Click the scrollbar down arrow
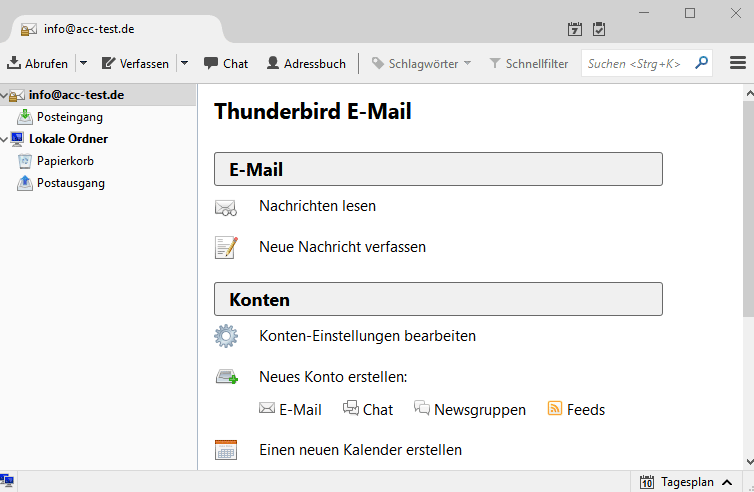Viewport: 754px width, 492px height. point(749,462)
